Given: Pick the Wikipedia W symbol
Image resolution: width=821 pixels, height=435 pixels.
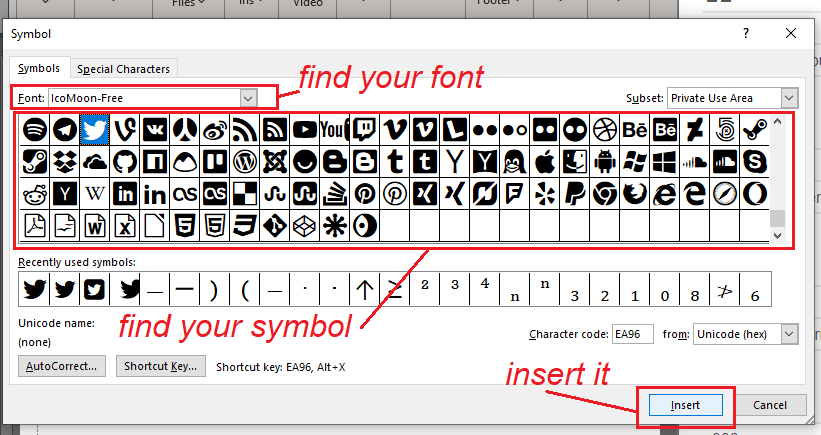Looking at the screenshot, I should click(95, 194).
